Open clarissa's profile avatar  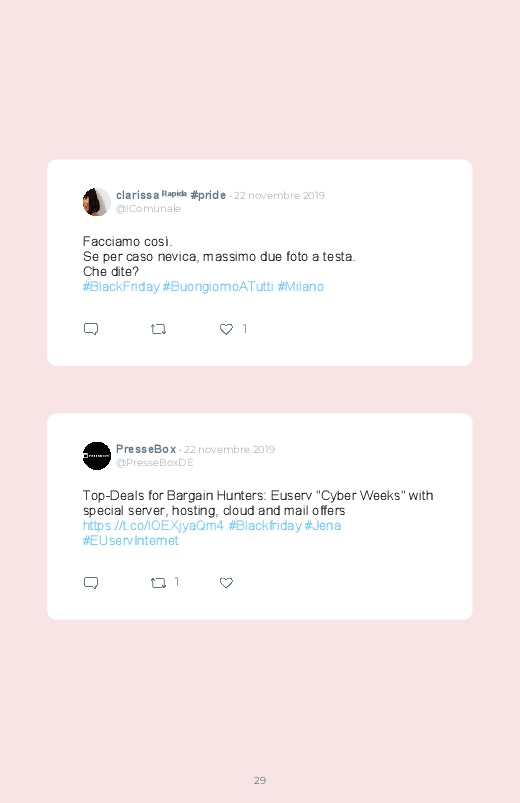point(97,202)
